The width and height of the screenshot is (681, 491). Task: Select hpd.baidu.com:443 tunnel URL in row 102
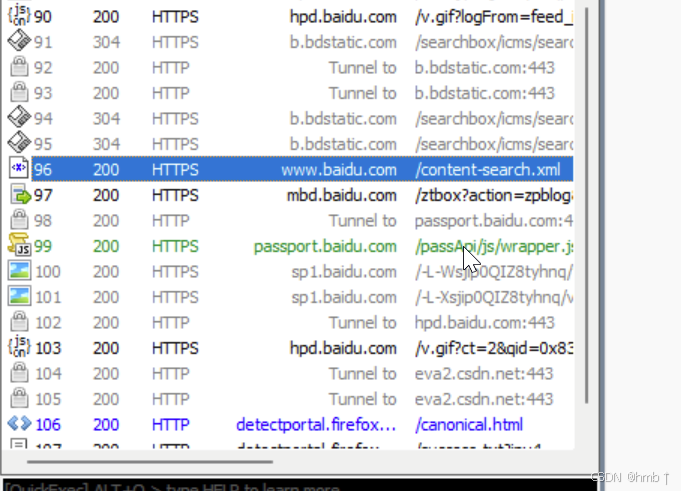pos(485,323)
